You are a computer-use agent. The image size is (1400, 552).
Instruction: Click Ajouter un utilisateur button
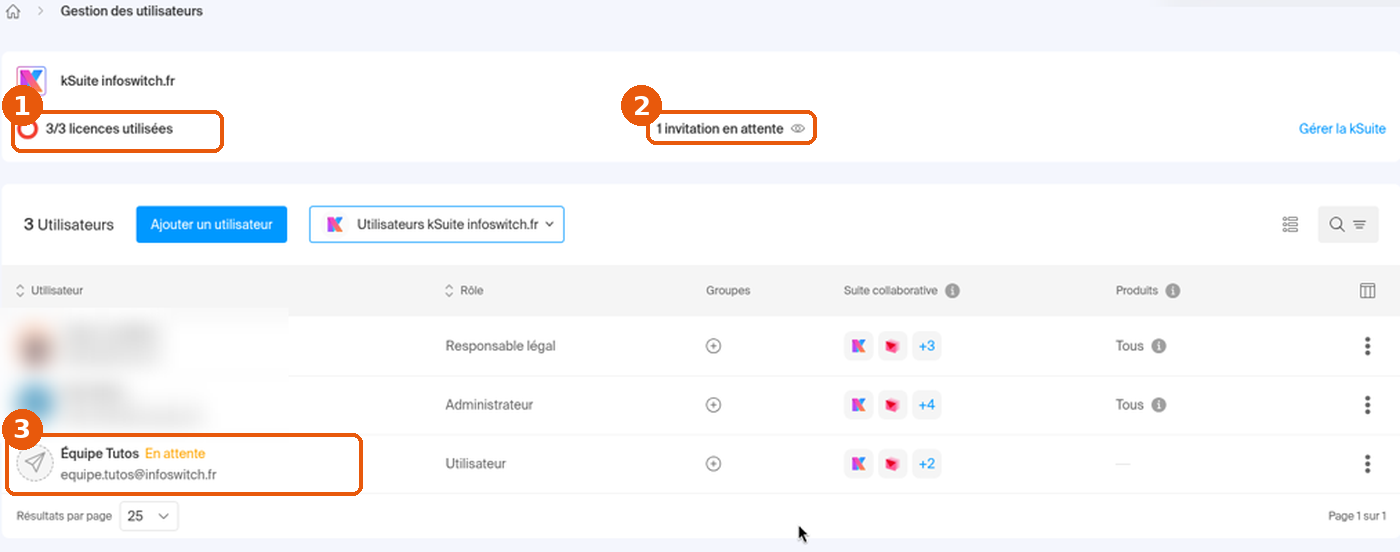click(x=211, y=224)
